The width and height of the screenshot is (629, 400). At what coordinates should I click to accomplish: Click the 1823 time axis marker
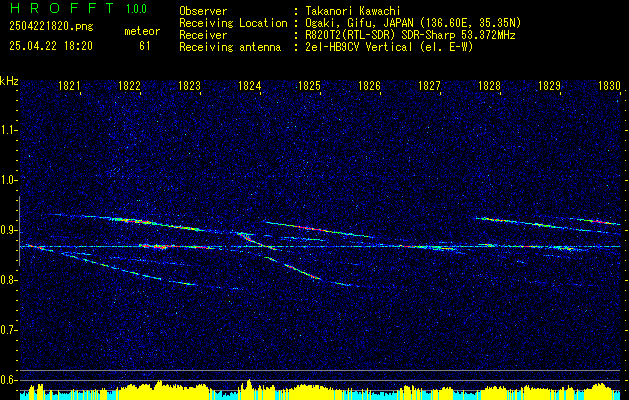pos(189,85)
